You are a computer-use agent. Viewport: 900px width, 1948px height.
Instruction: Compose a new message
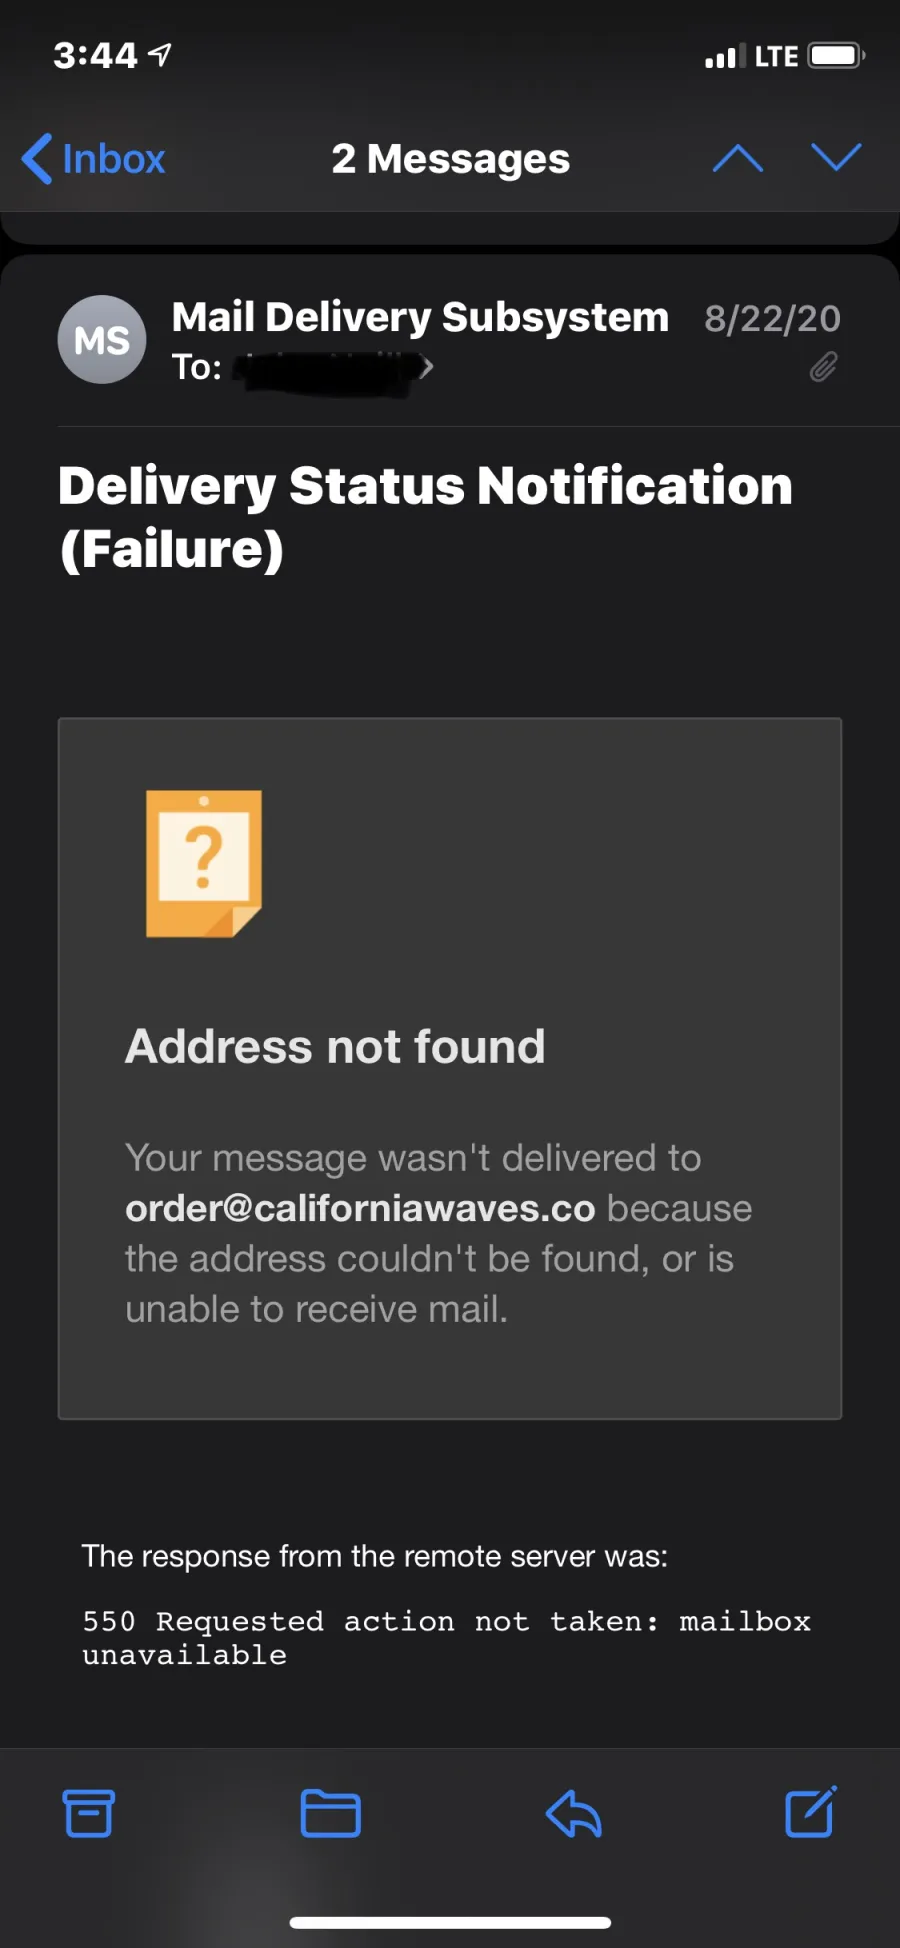click(x=811, y=1811)
